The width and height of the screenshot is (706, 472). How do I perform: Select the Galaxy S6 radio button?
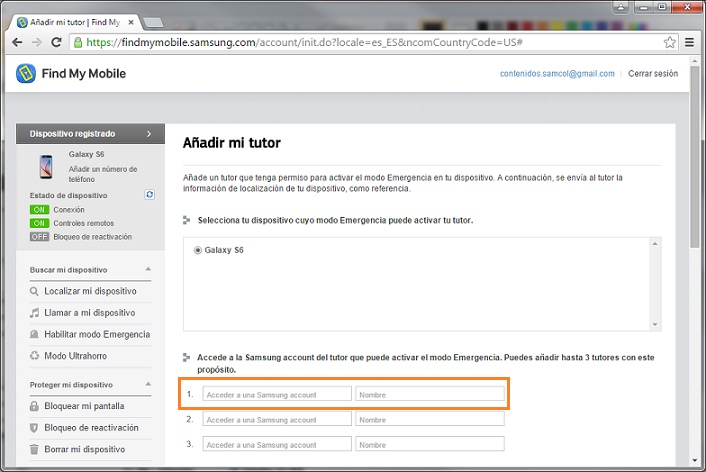197,250
